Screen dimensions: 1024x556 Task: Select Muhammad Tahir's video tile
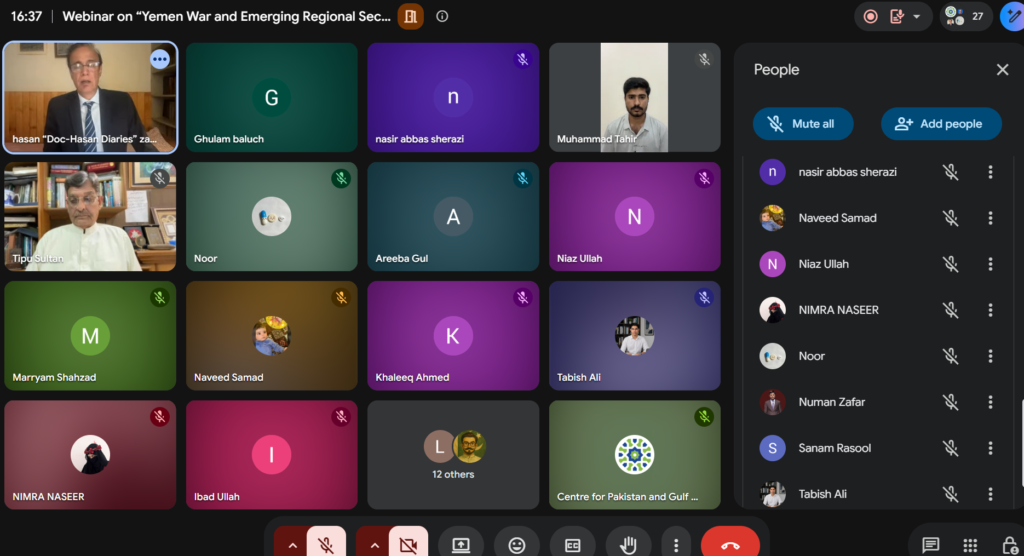click(x=635, y=97)
